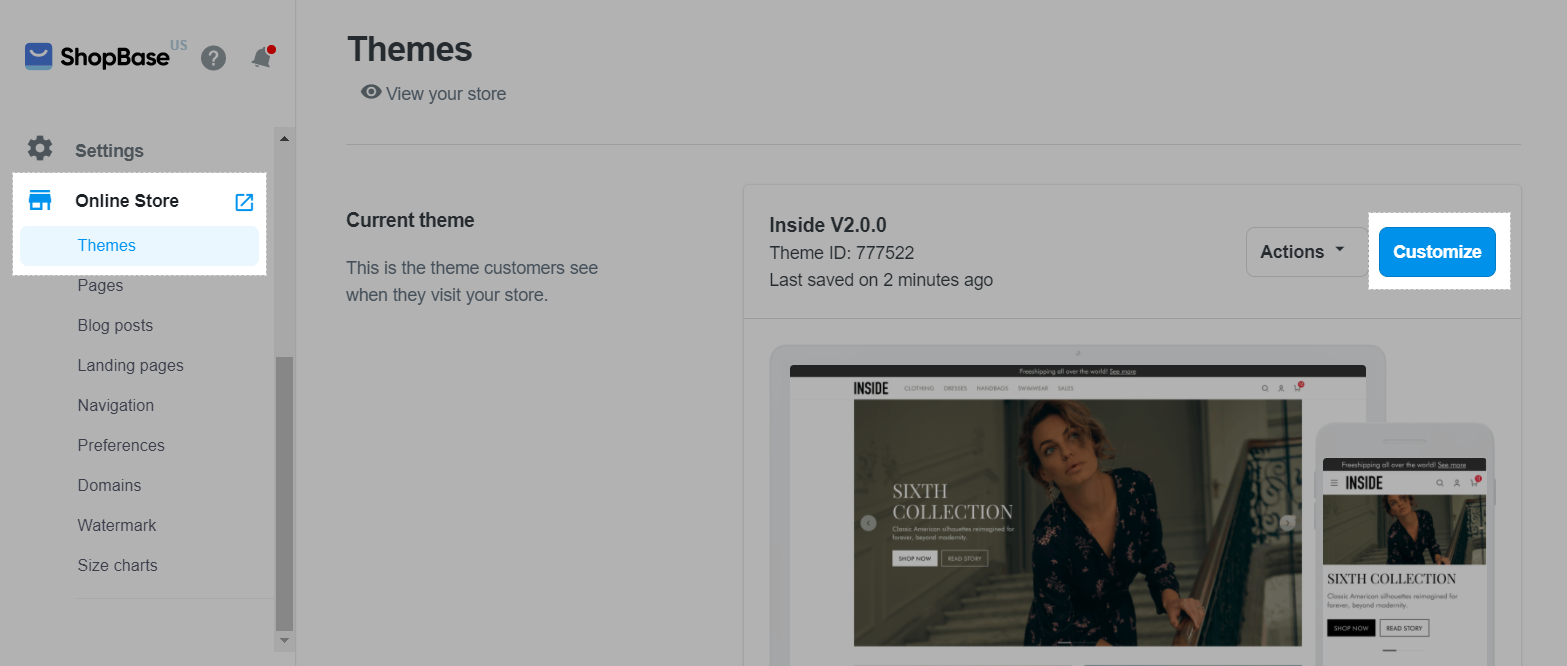The image size is (1567, 666).
Task: Open Pages in the sidebar
Action: (x=100, y=286)
